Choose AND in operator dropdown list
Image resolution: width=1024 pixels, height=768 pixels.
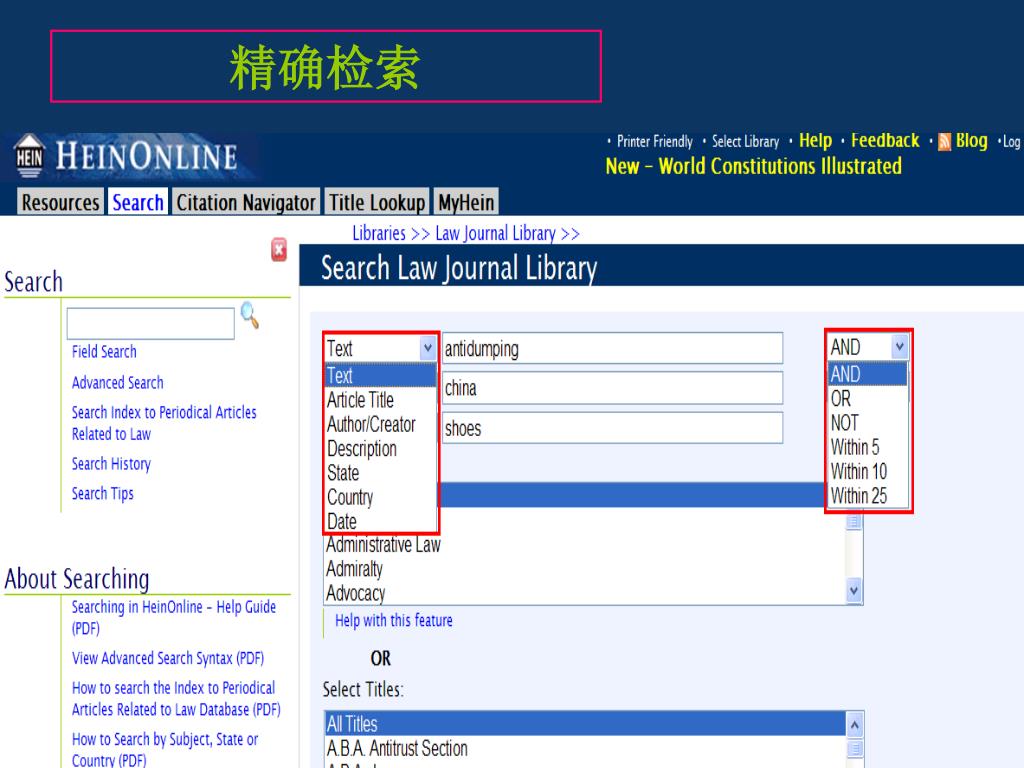868,374
